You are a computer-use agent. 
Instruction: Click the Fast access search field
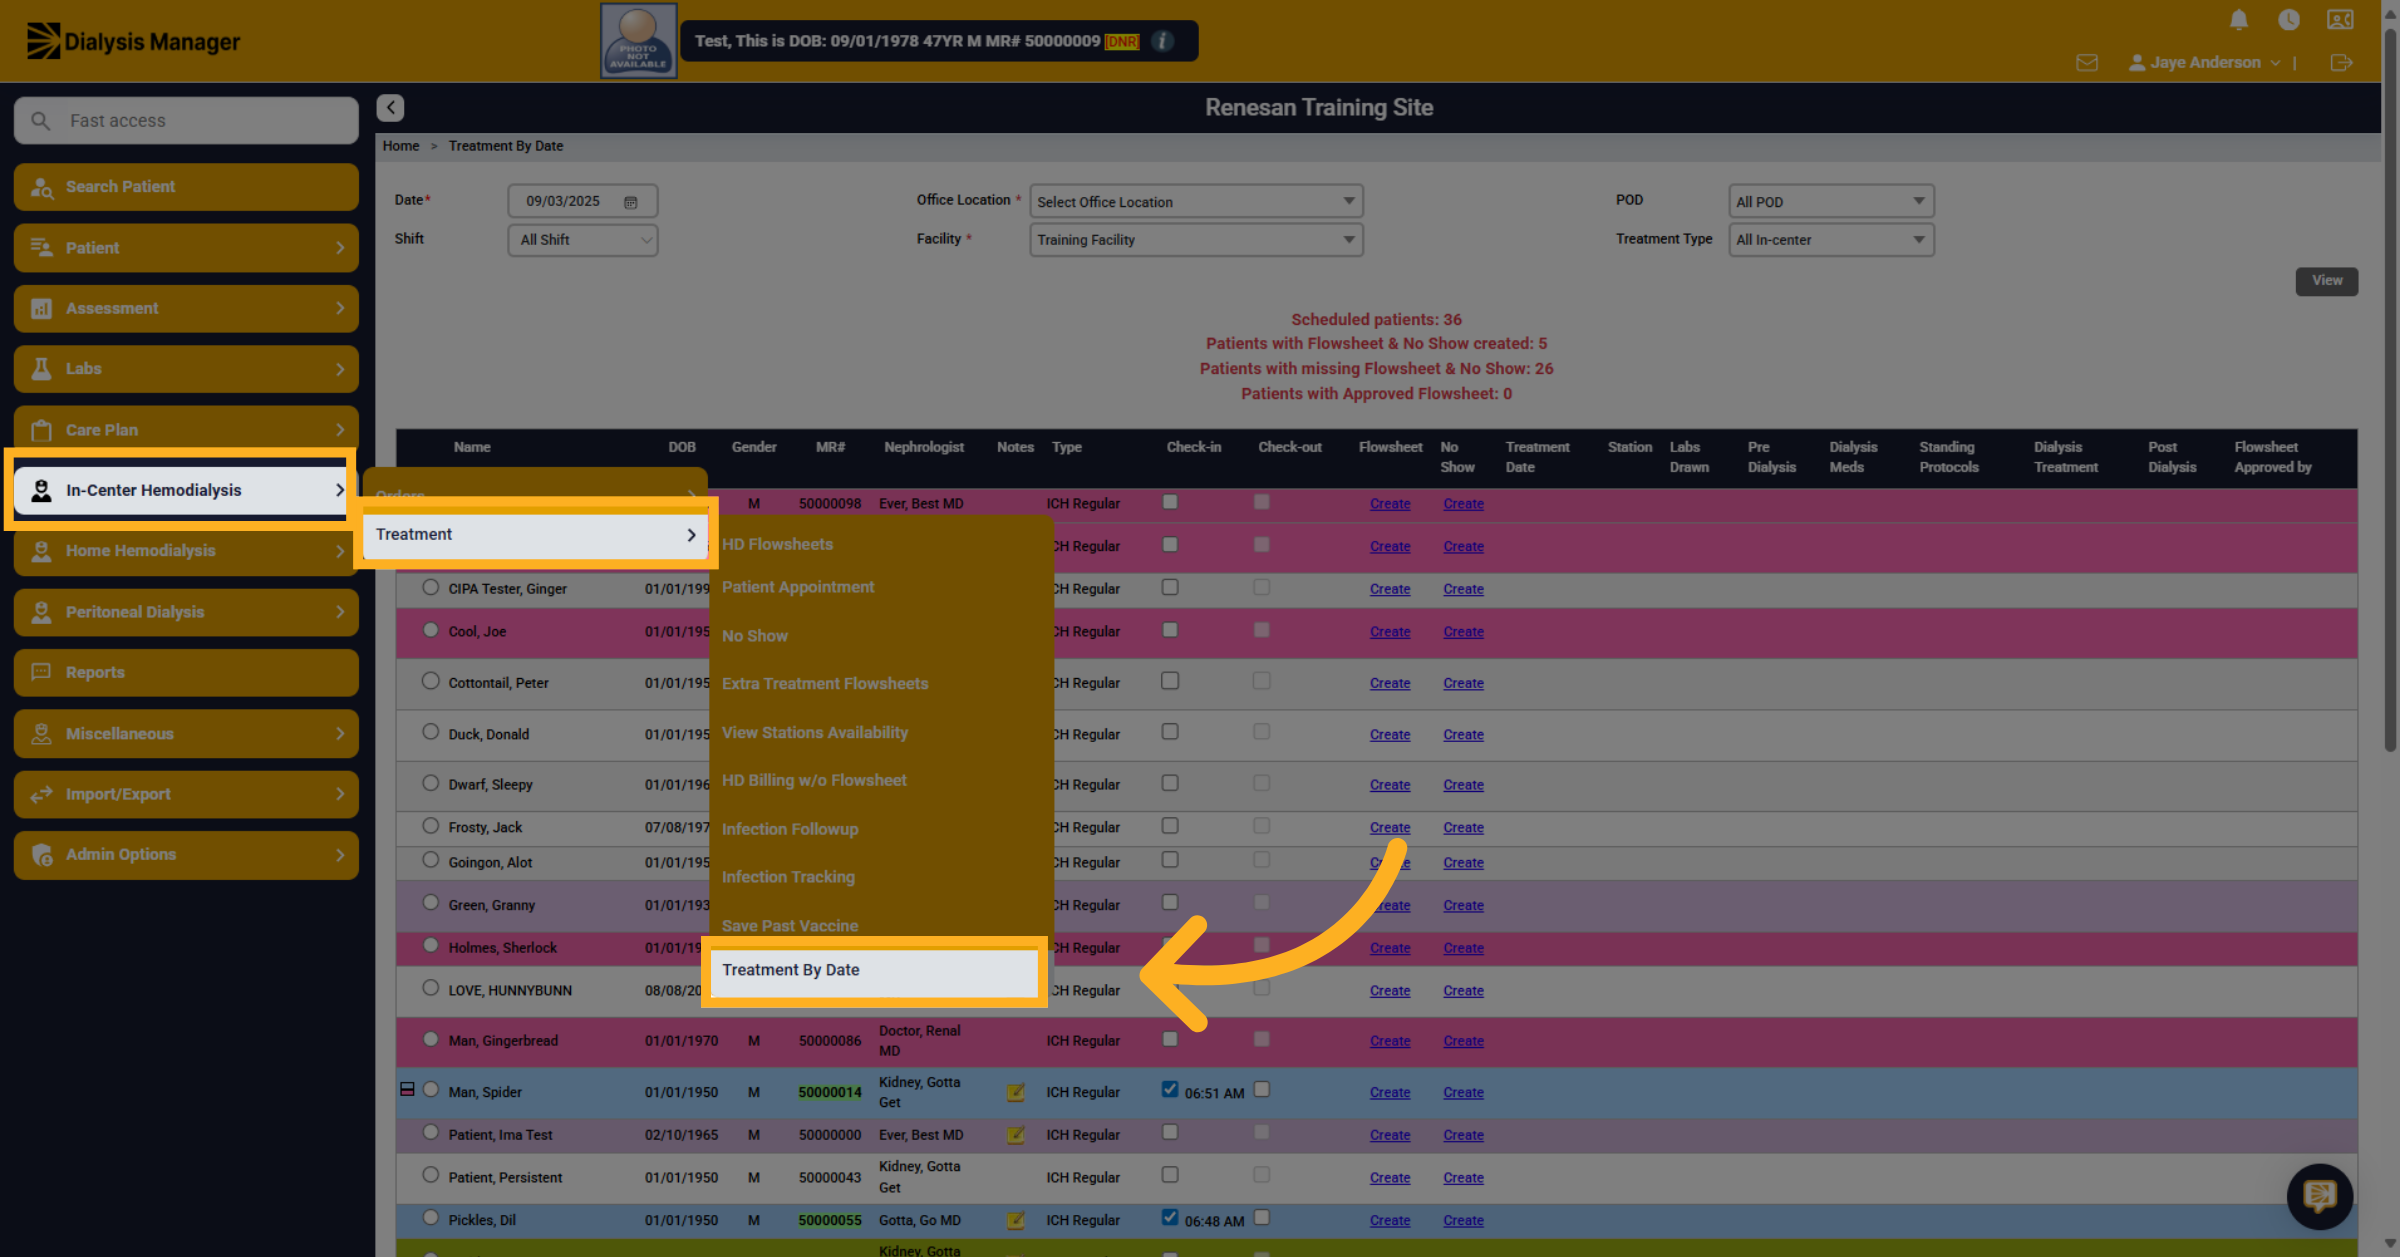tap(186, 121)
